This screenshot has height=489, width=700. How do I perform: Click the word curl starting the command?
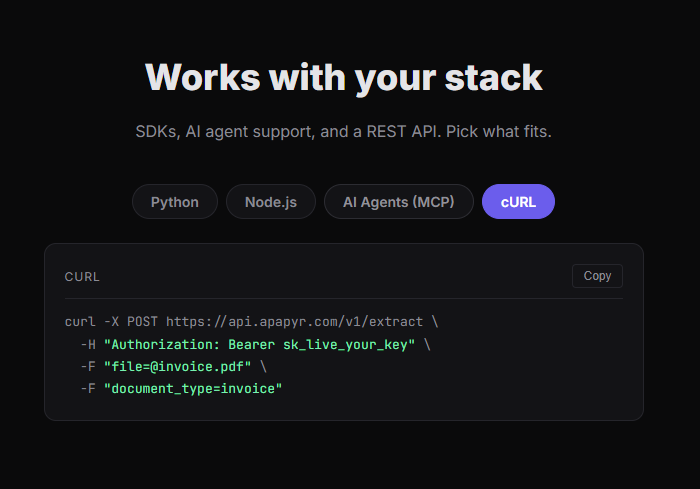point(80,322)
